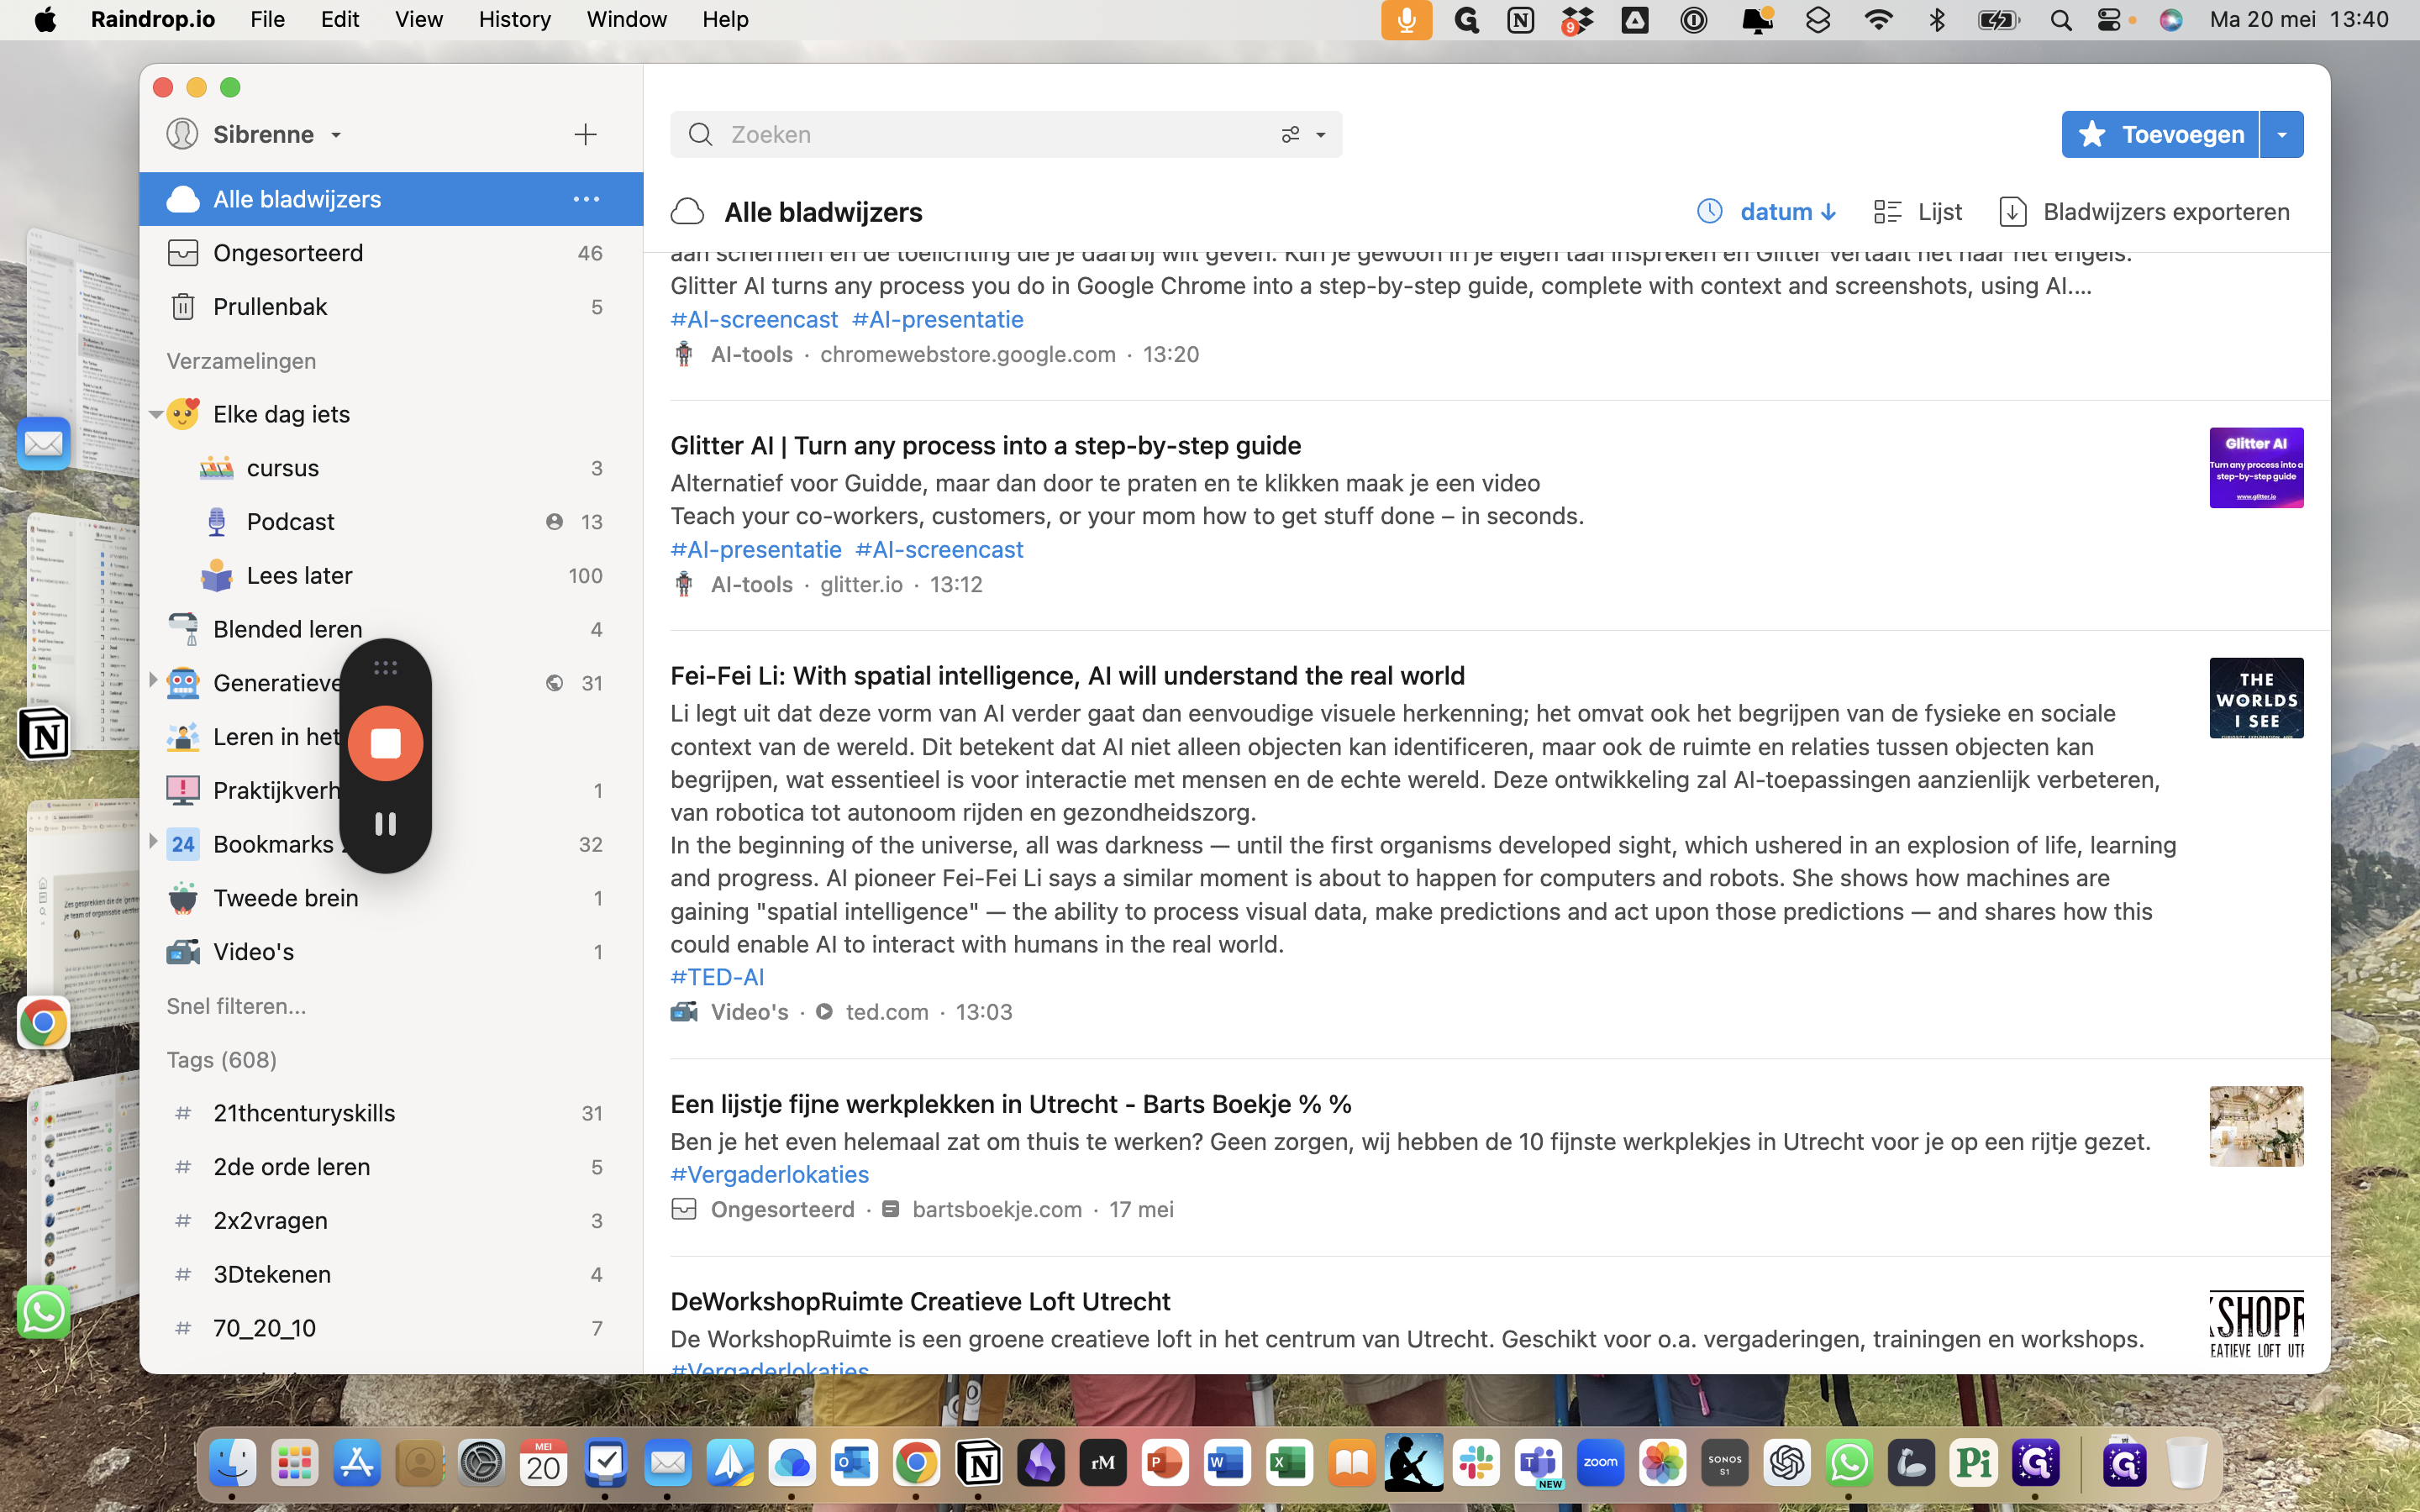This screenshot has width=2420, height=1512.
Task: Filter by tag 2x2vragen
Action: (x=391, y=1221)
